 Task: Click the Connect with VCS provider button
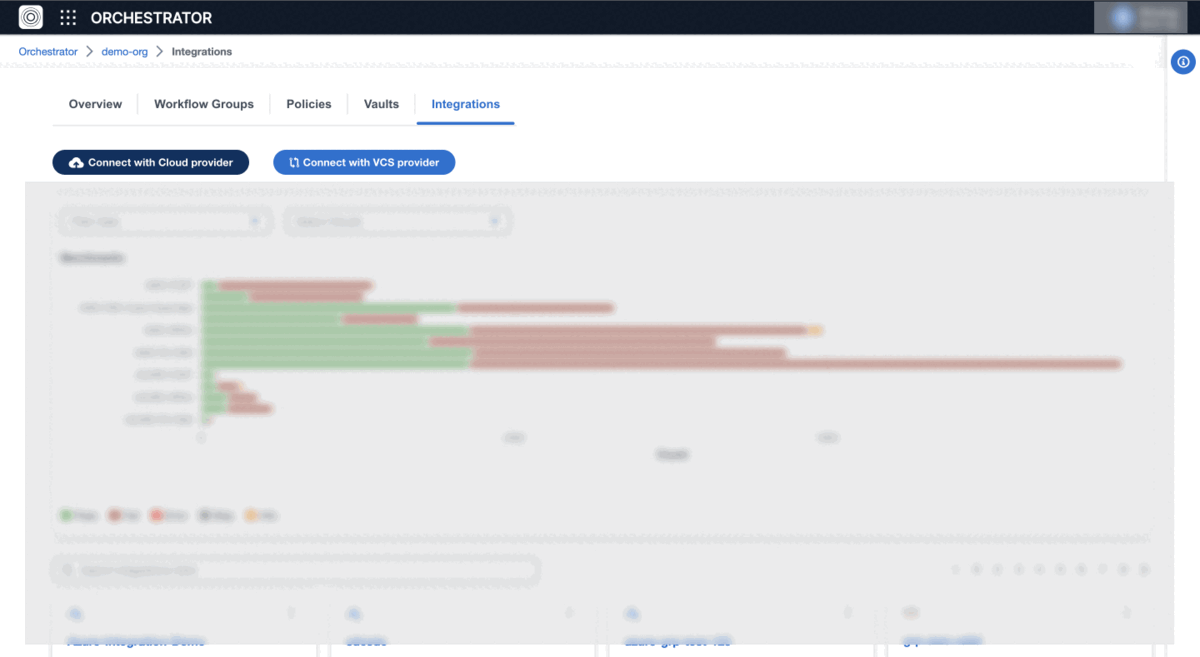pos(364,162)
